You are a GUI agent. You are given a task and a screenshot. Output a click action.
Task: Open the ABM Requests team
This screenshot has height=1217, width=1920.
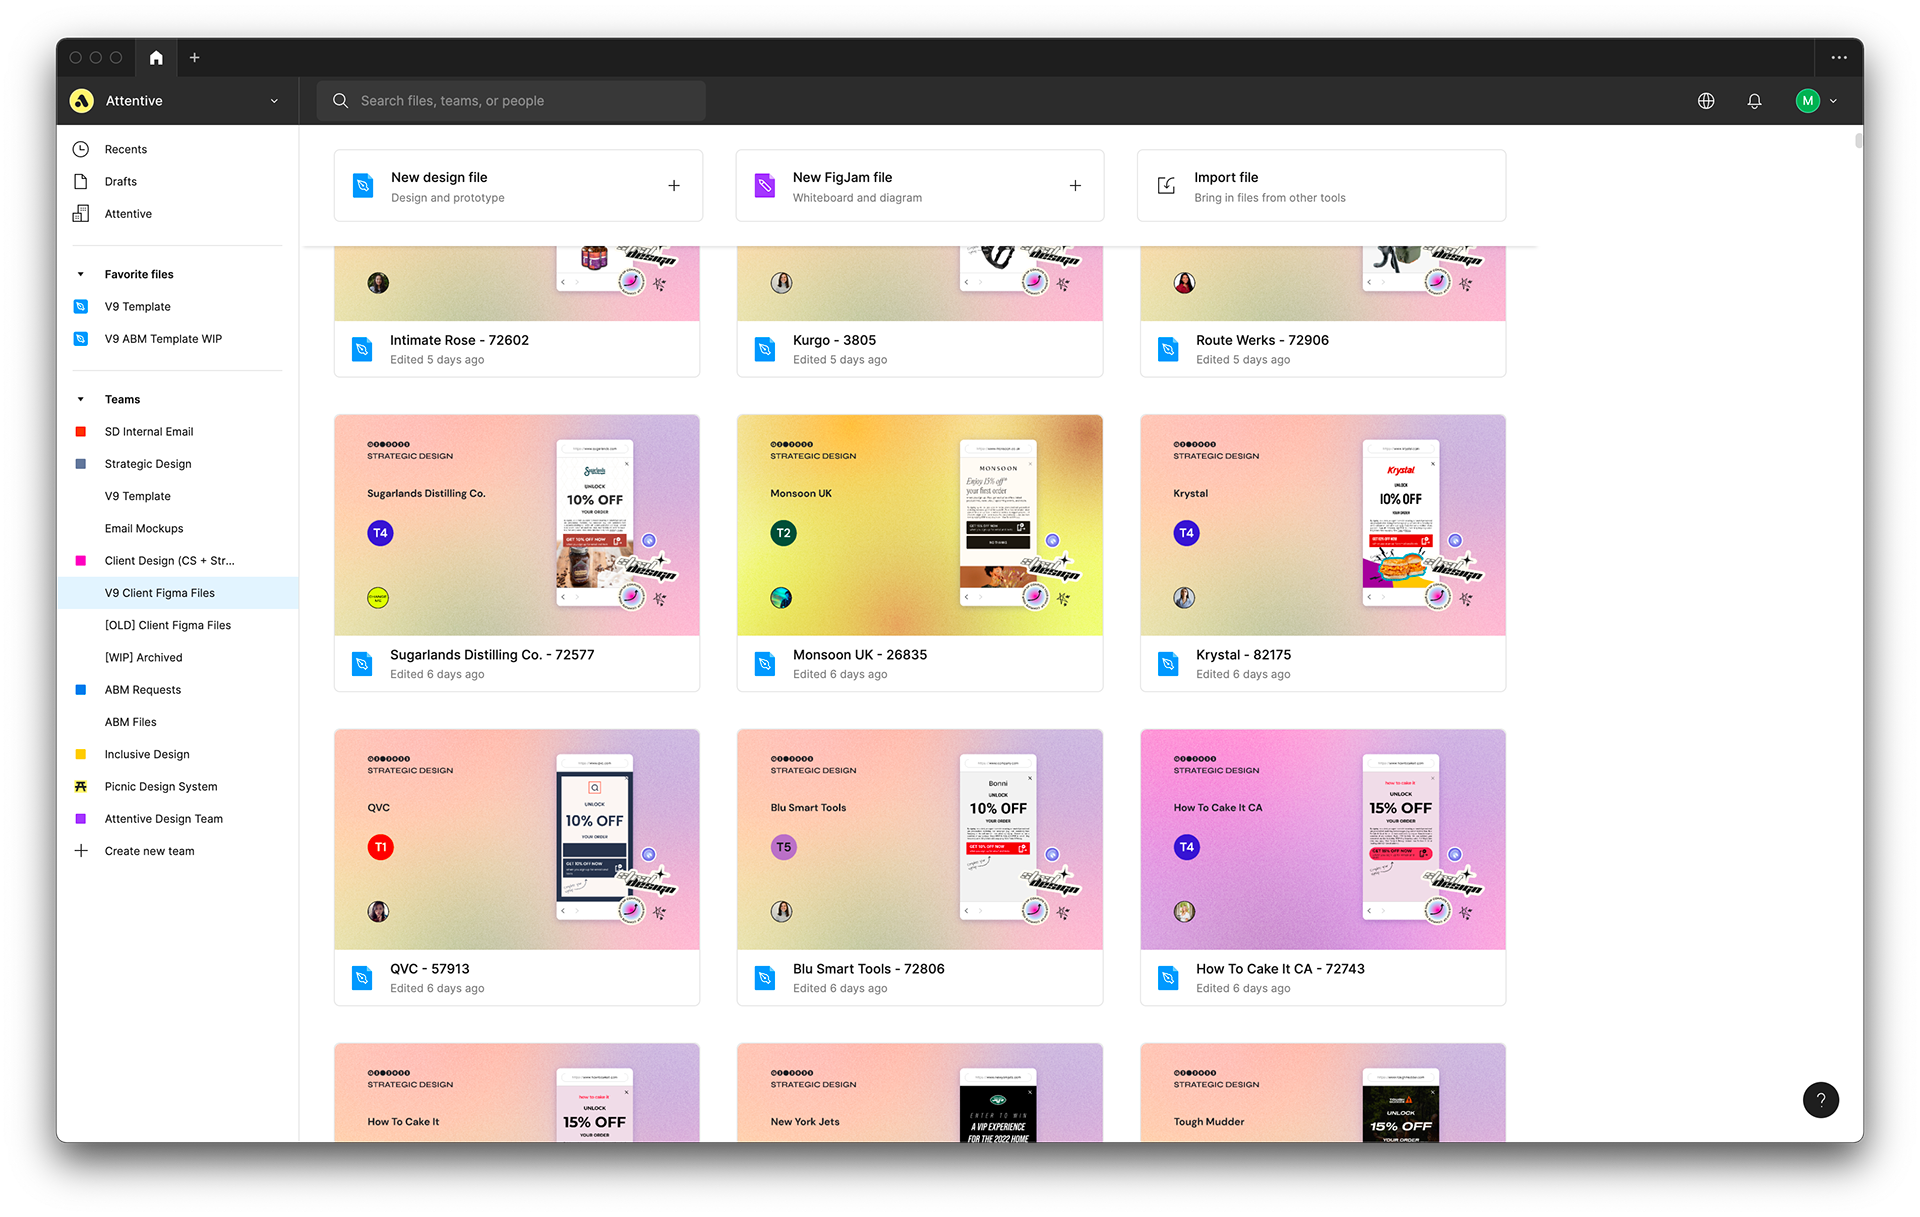[x=178, y=690]
